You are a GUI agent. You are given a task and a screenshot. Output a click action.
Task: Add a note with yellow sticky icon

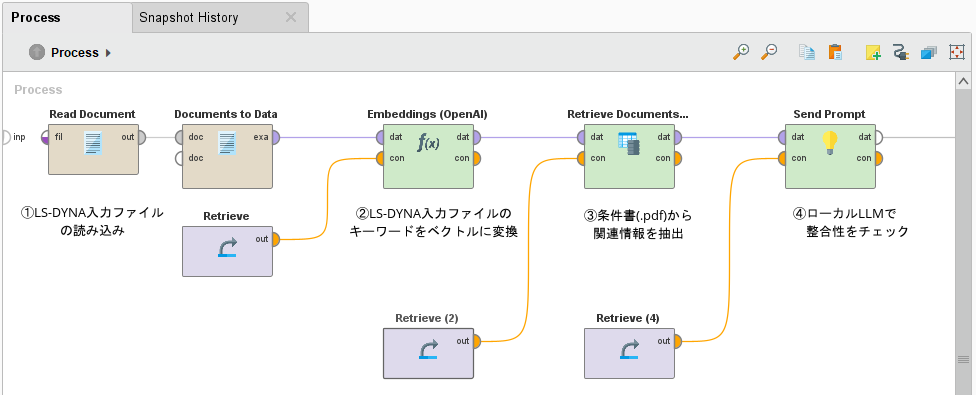coord(873,52)
